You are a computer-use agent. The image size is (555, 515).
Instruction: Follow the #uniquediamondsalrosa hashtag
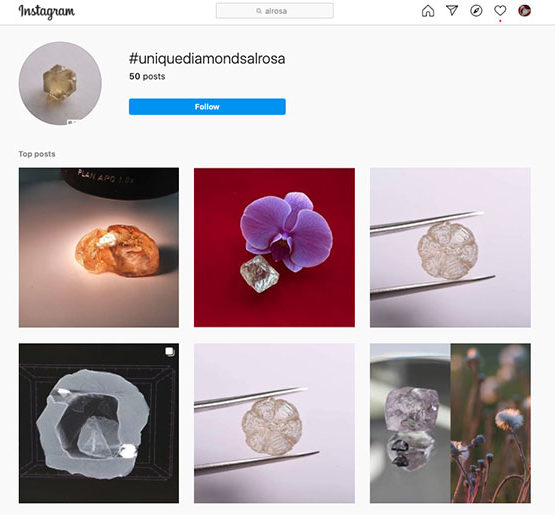tap(207, 107)
